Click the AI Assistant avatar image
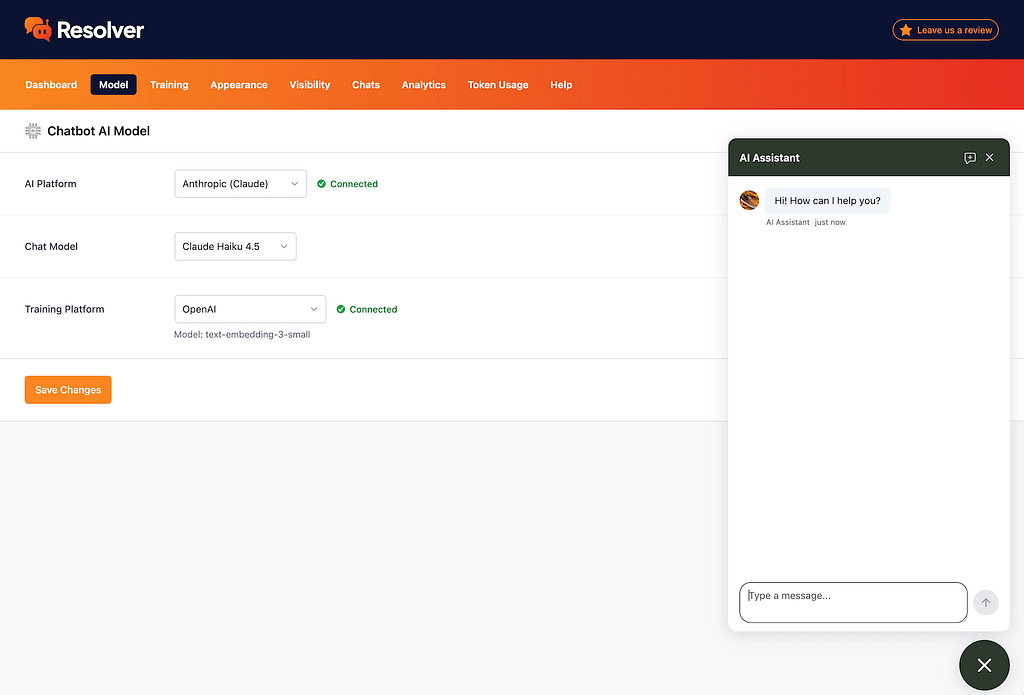This screenshot has width=1024, height=695. click(x=749, y=200)
